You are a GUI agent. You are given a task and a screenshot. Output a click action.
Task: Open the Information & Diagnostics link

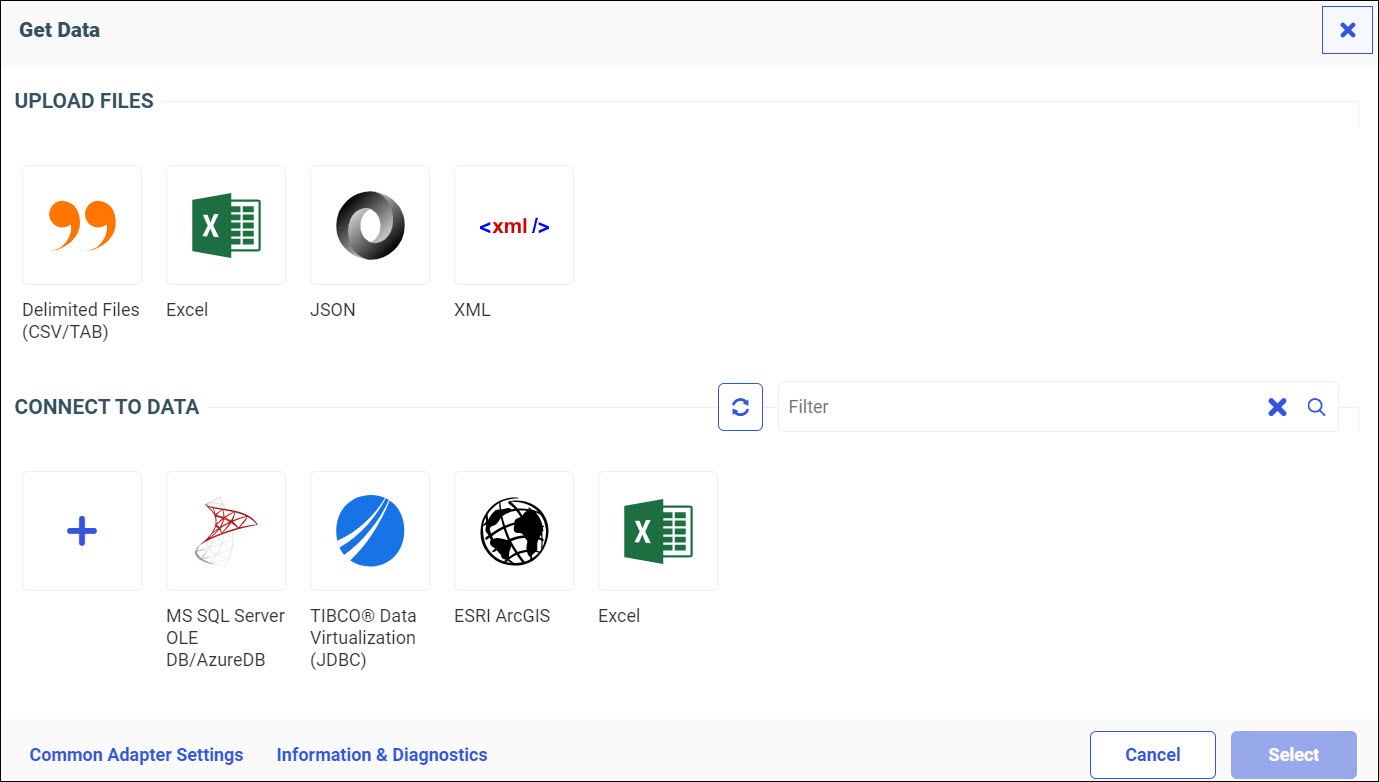382,755
